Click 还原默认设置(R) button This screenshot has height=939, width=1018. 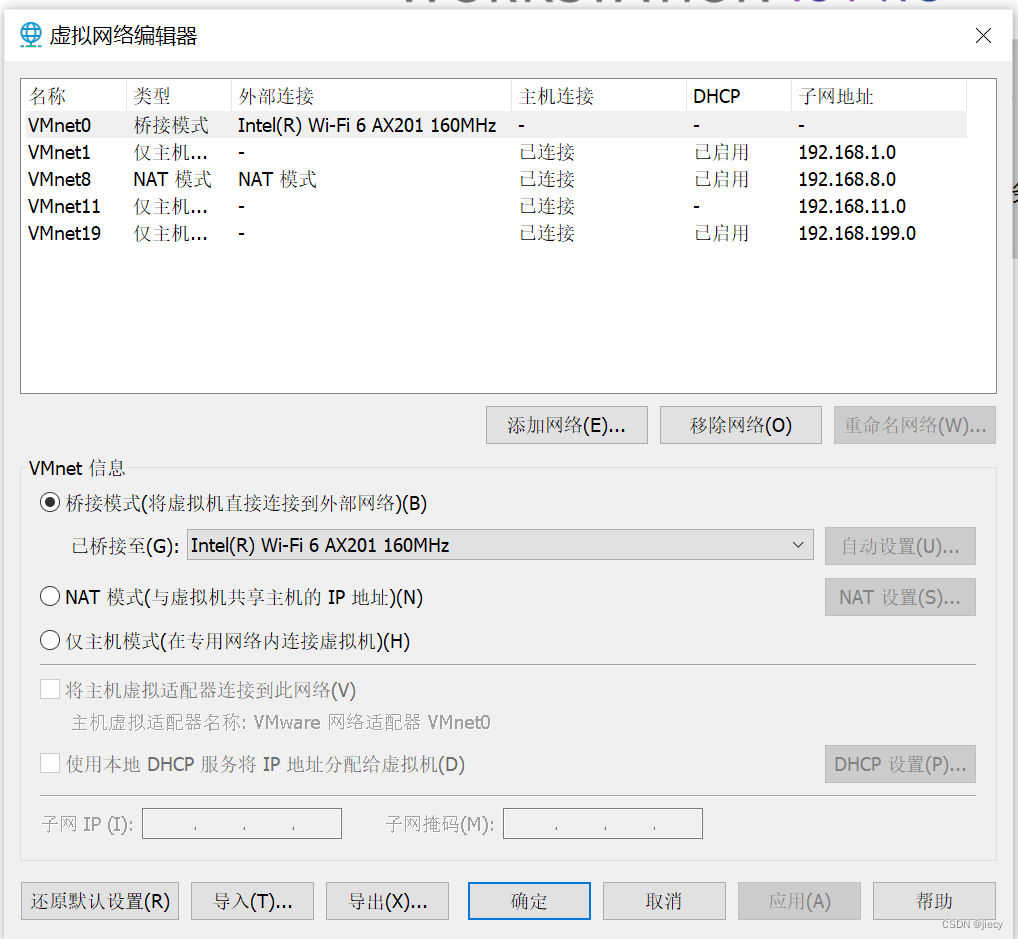100,901
